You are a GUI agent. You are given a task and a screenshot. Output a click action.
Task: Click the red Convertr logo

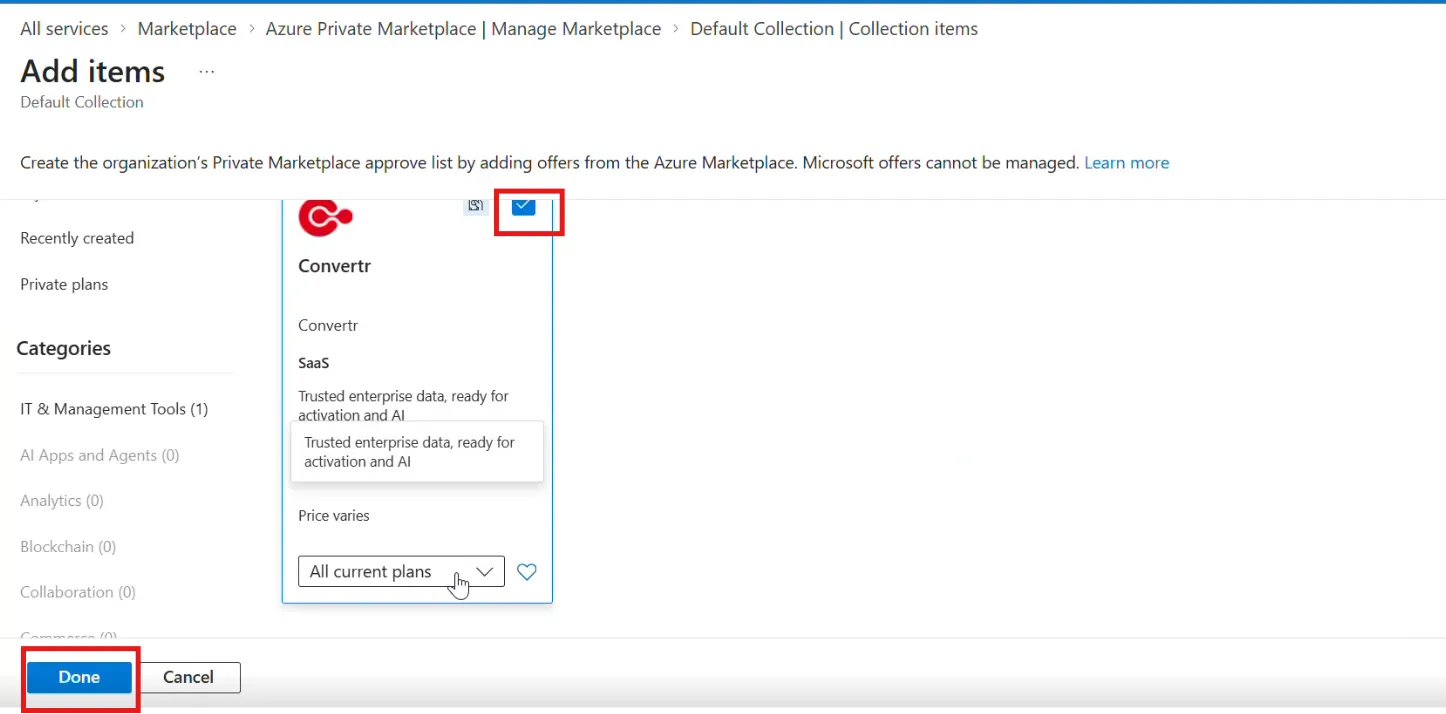click(325, 217)
